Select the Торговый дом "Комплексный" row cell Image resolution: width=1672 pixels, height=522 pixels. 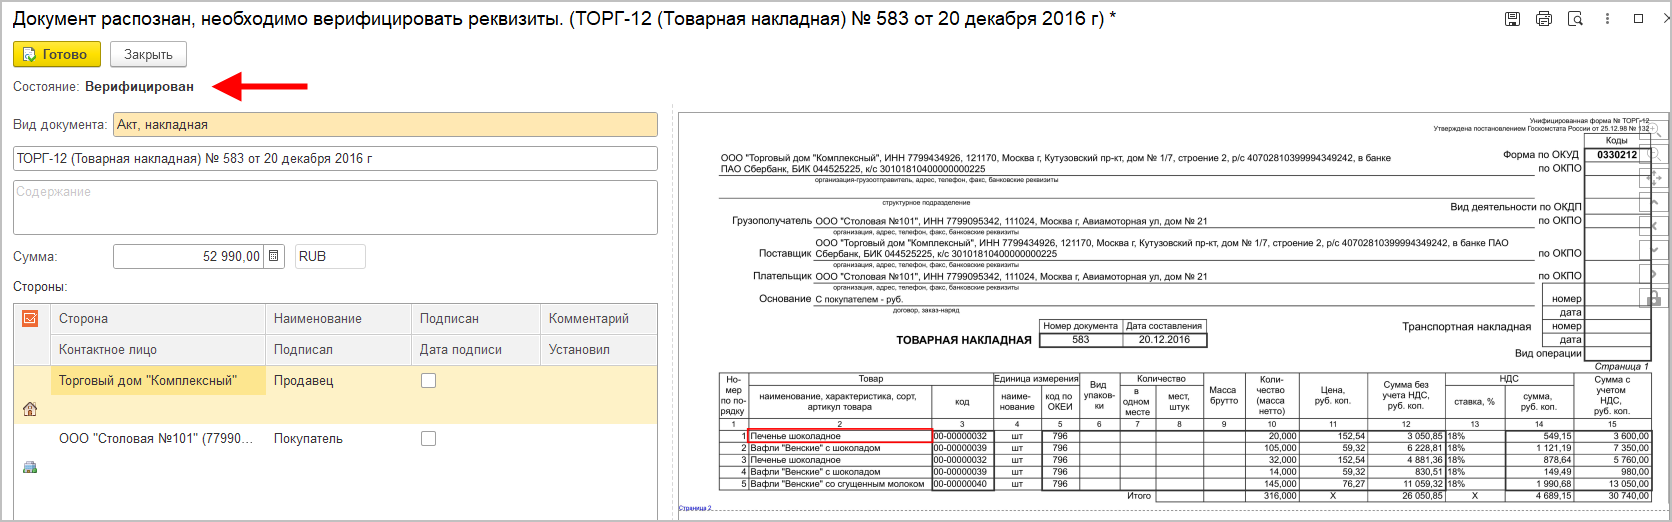coord(157,381)
